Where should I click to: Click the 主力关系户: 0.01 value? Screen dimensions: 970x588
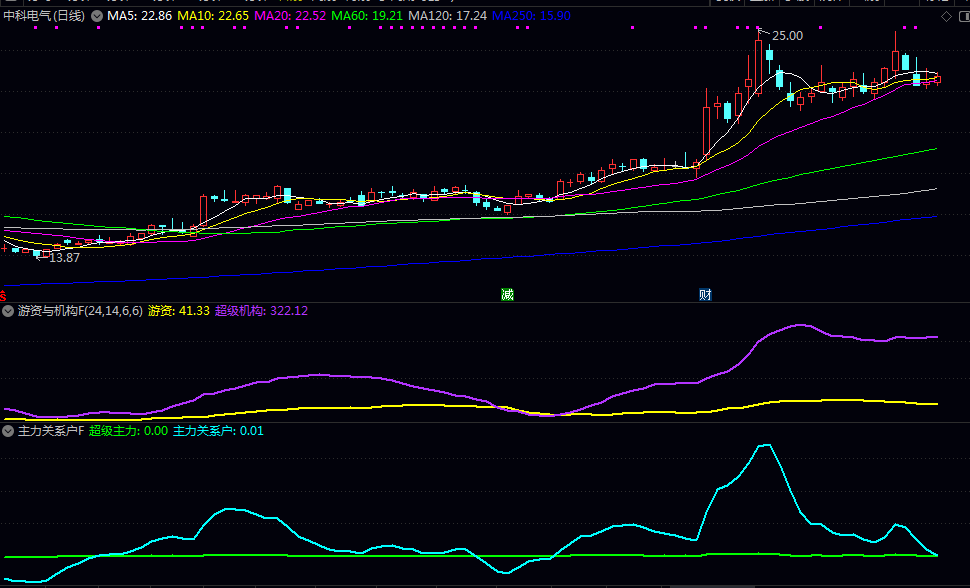click(x=218, y=431)
